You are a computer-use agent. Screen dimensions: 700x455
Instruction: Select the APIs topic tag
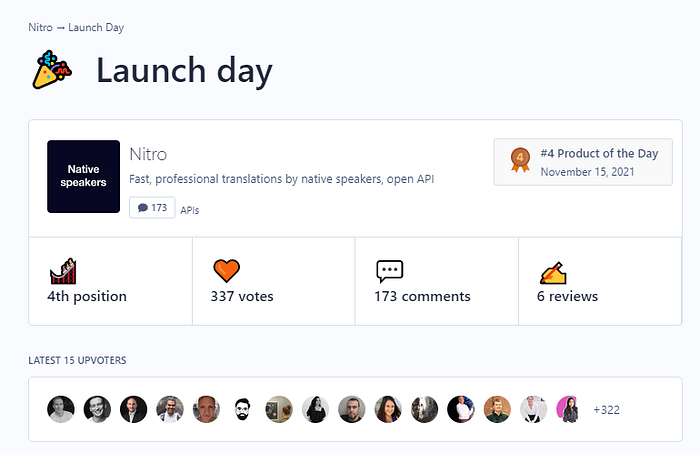coord(190,210)
